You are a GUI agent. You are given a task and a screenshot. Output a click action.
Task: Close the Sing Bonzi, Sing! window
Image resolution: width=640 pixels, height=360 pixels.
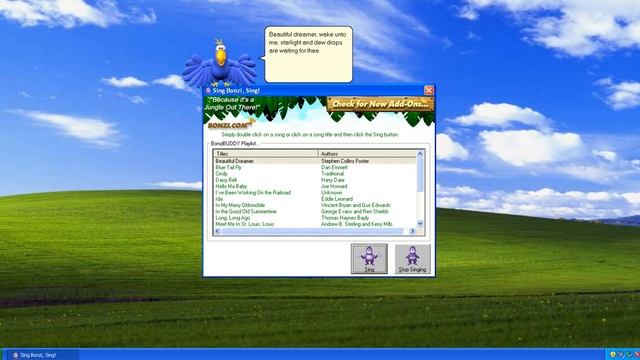429,90
